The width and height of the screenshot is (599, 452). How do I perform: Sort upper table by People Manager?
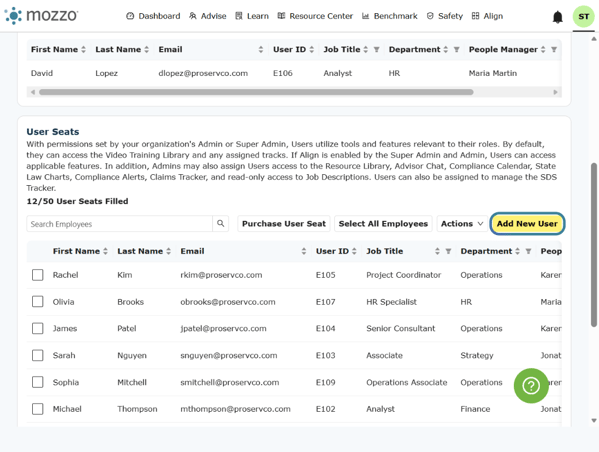coord(543,49)
